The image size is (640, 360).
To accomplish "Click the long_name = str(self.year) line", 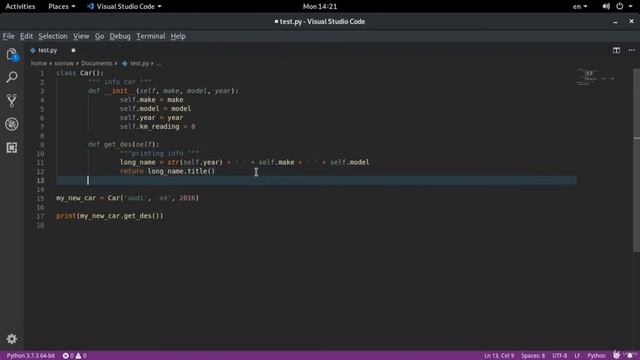I will [x=244, y=162].
